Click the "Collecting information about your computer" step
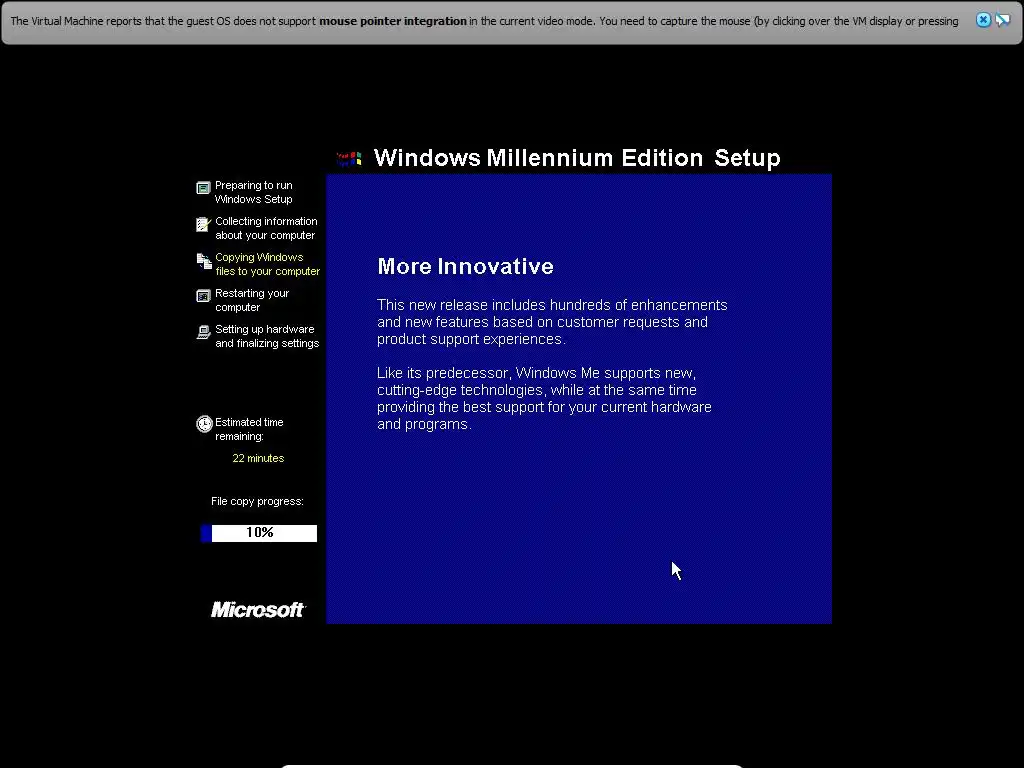Screen dimensions: 1024x768 pos(266,228)
